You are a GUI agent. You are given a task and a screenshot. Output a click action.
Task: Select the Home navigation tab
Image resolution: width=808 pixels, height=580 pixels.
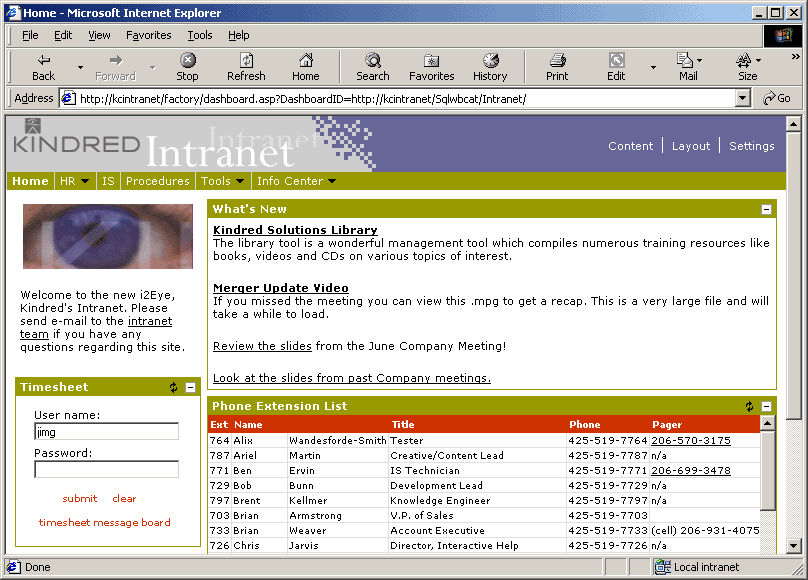click(30, 181)
